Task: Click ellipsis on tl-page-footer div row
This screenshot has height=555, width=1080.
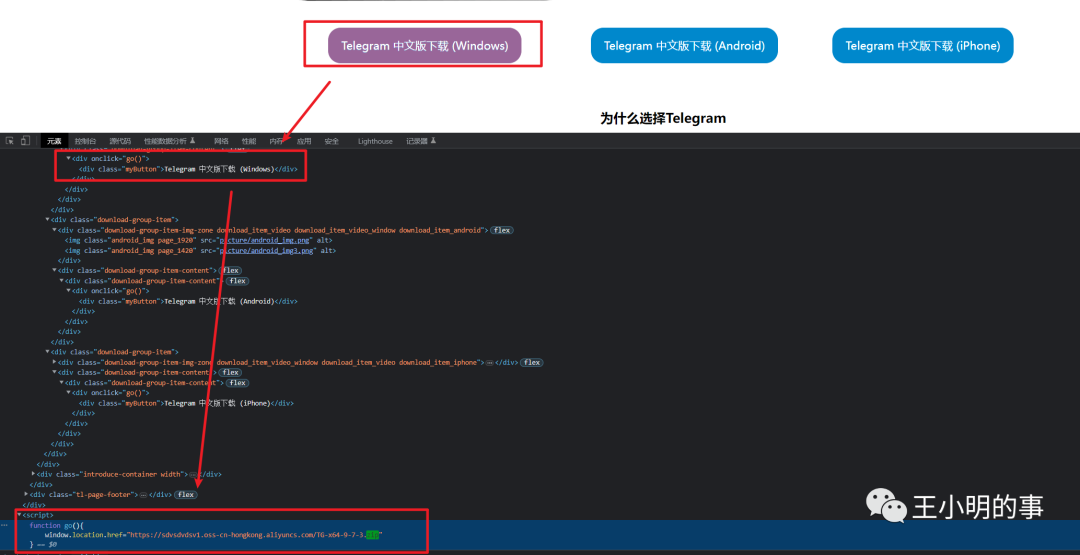Action: coord(143,494)
